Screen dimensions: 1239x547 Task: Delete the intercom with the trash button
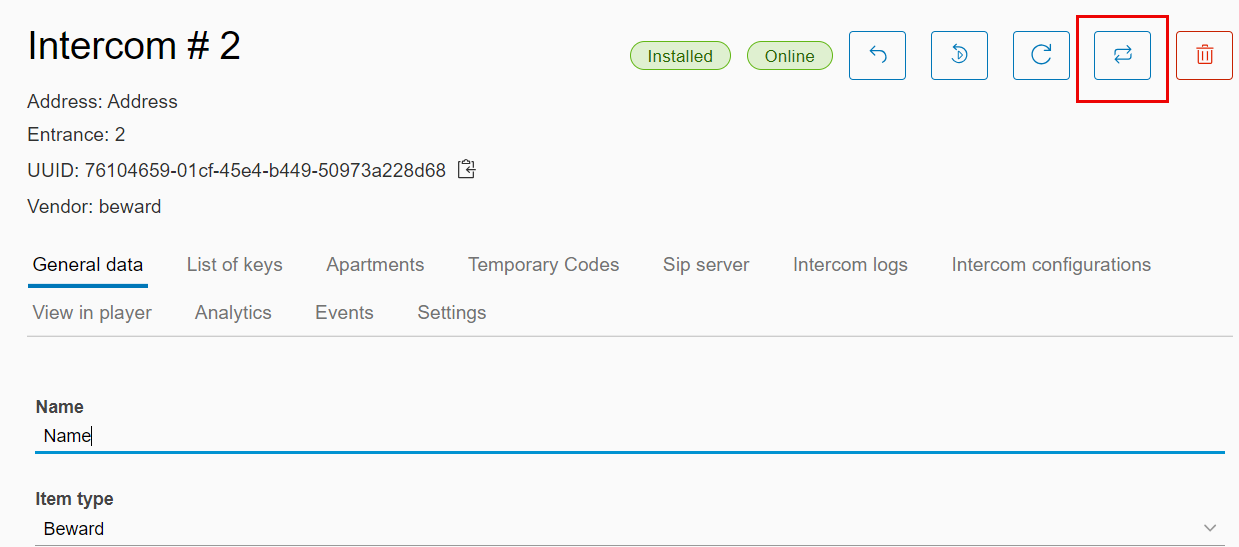click(1204, 56)
